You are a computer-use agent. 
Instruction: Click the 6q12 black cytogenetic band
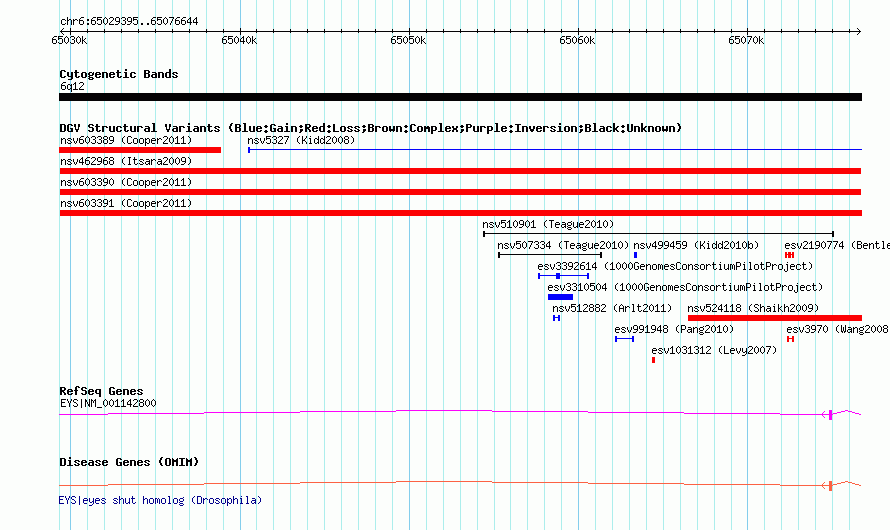click(x=460, y=97)
